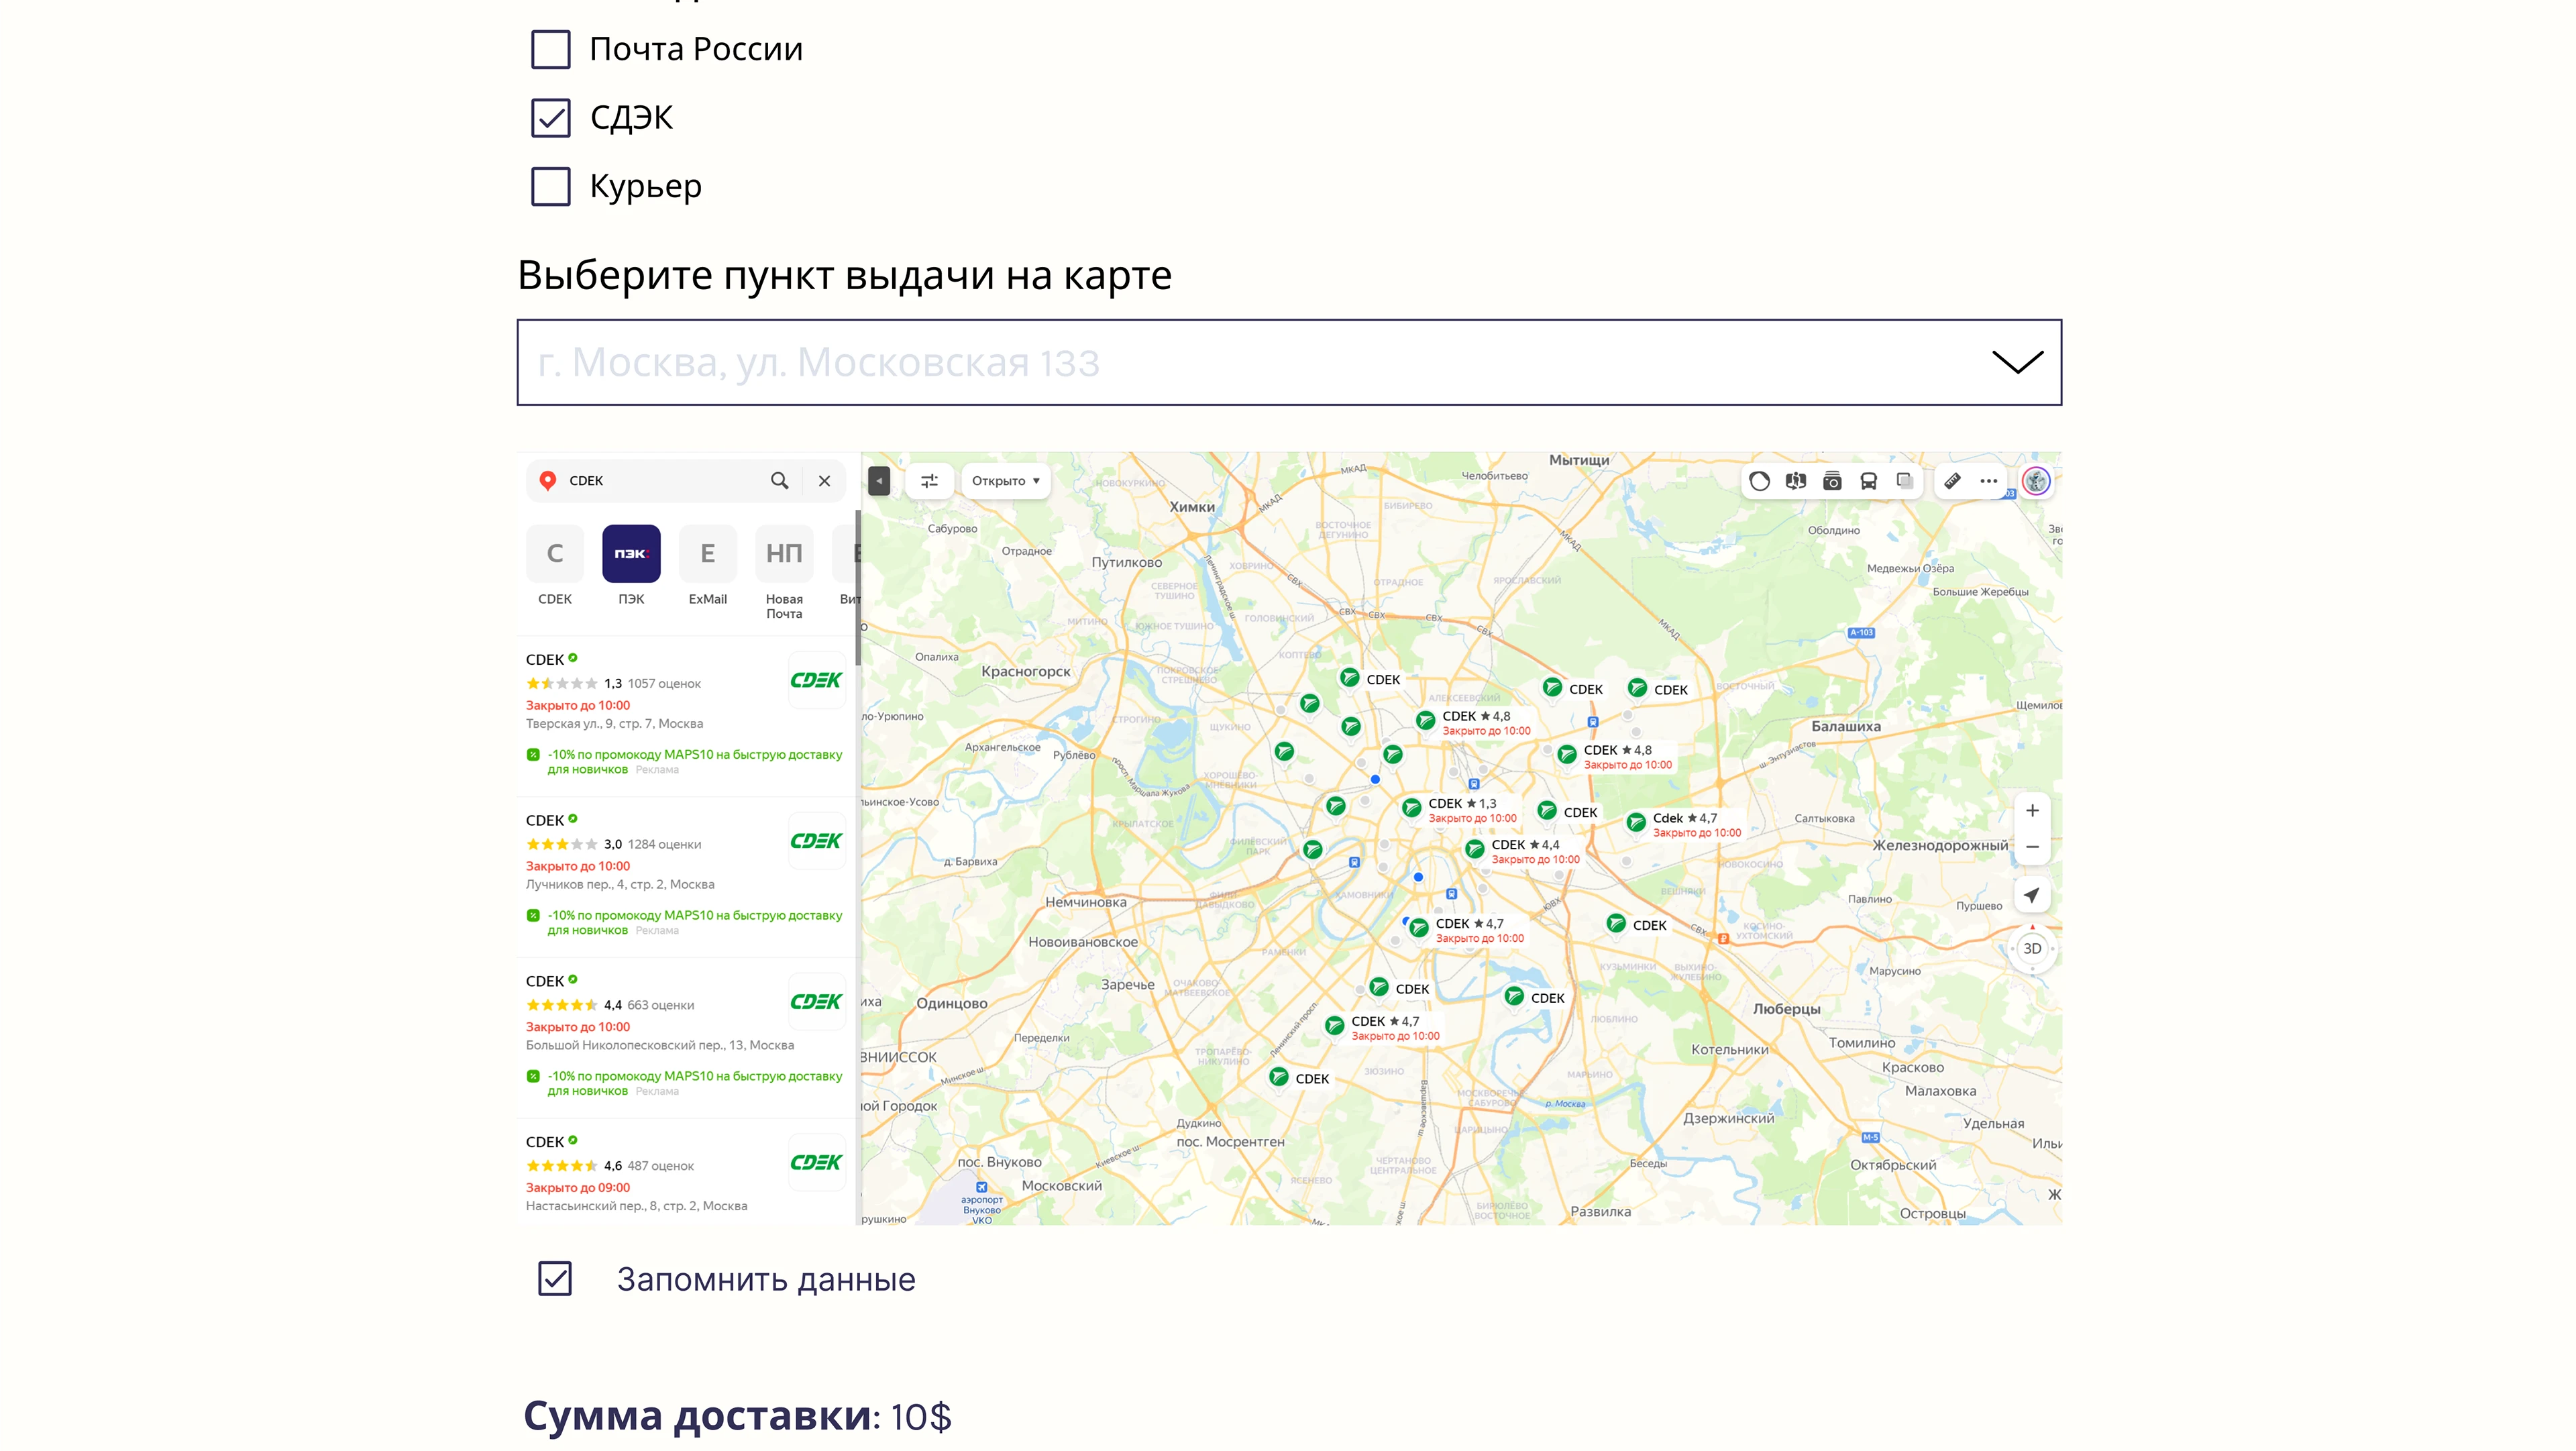The width and height of the screenshot is (2576, 1451).
Task: Check the Почта России checkbox
Action: coord(550,49)
